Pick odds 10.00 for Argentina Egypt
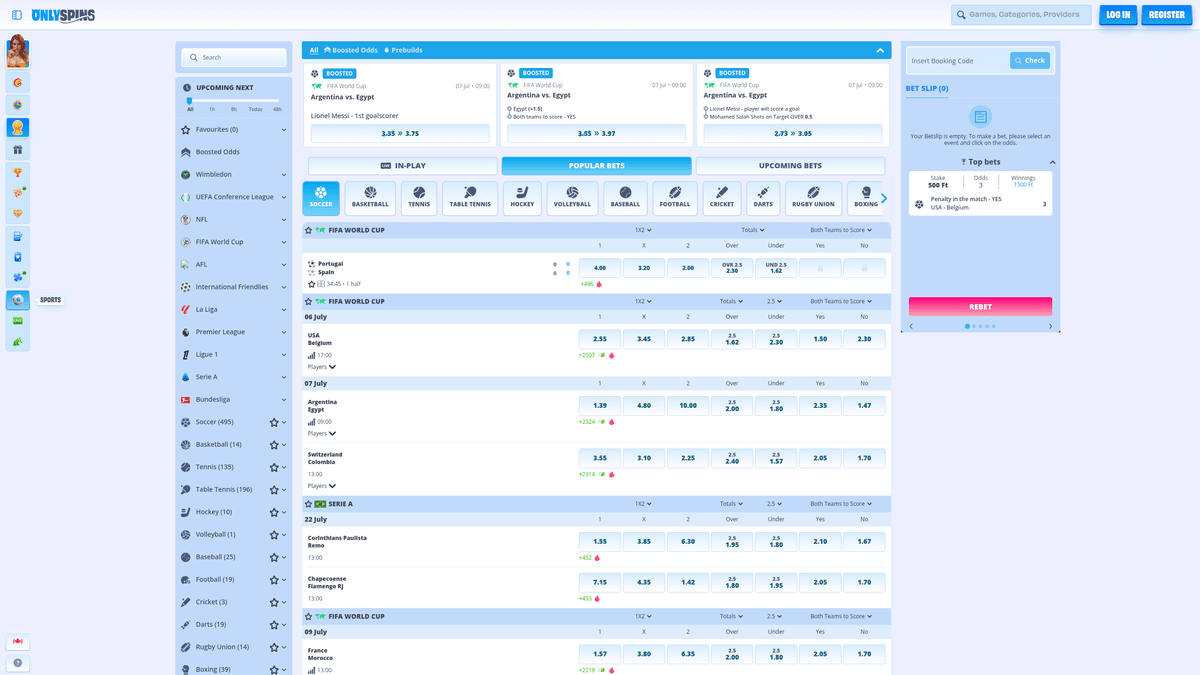This screenshot has width=1200, height=675. (688, 406)
